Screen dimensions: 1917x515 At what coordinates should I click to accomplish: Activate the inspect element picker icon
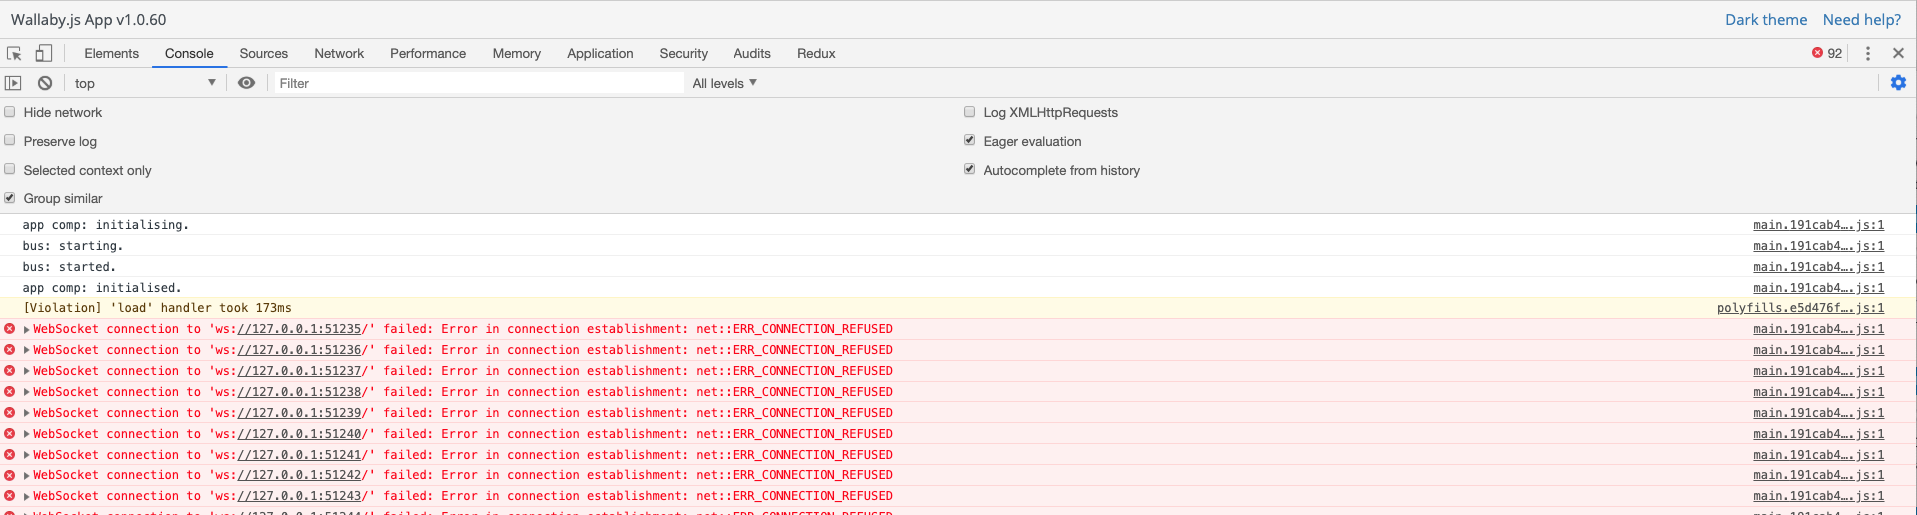pyautogui.click(x=14, y=53)
